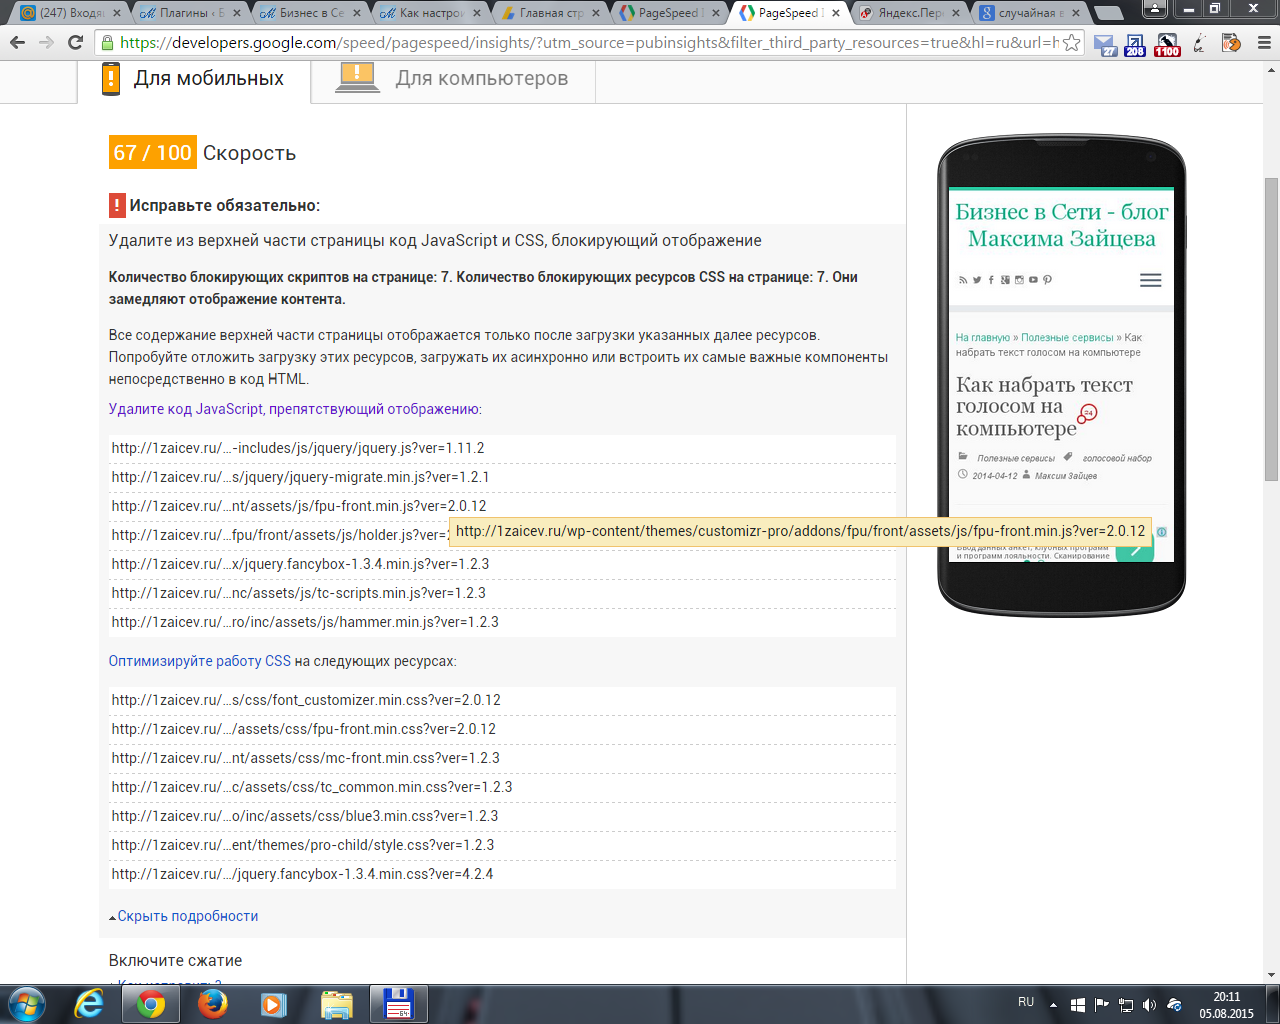This screenshot has width=1280, height=1024.
Task: Show hidden system tray icons
Action: (1053, 1004)
